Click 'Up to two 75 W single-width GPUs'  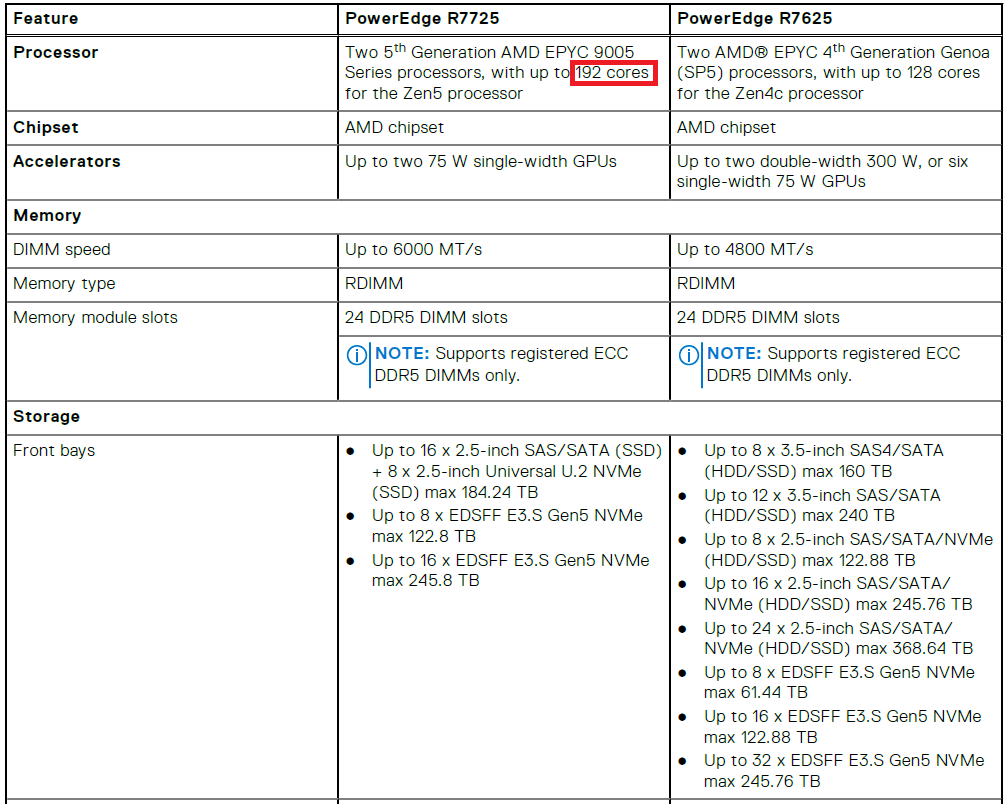[481, 161]
